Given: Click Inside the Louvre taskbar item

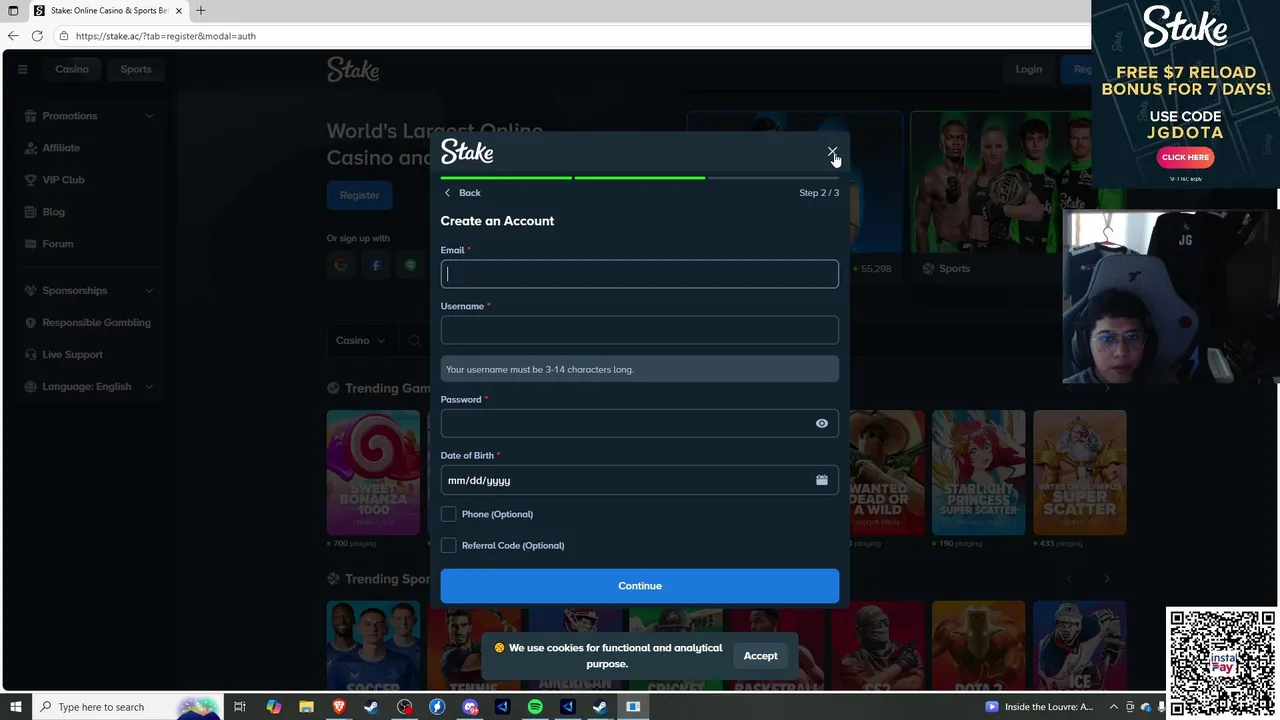Looking at the screenshot, I should point(1040,707).
